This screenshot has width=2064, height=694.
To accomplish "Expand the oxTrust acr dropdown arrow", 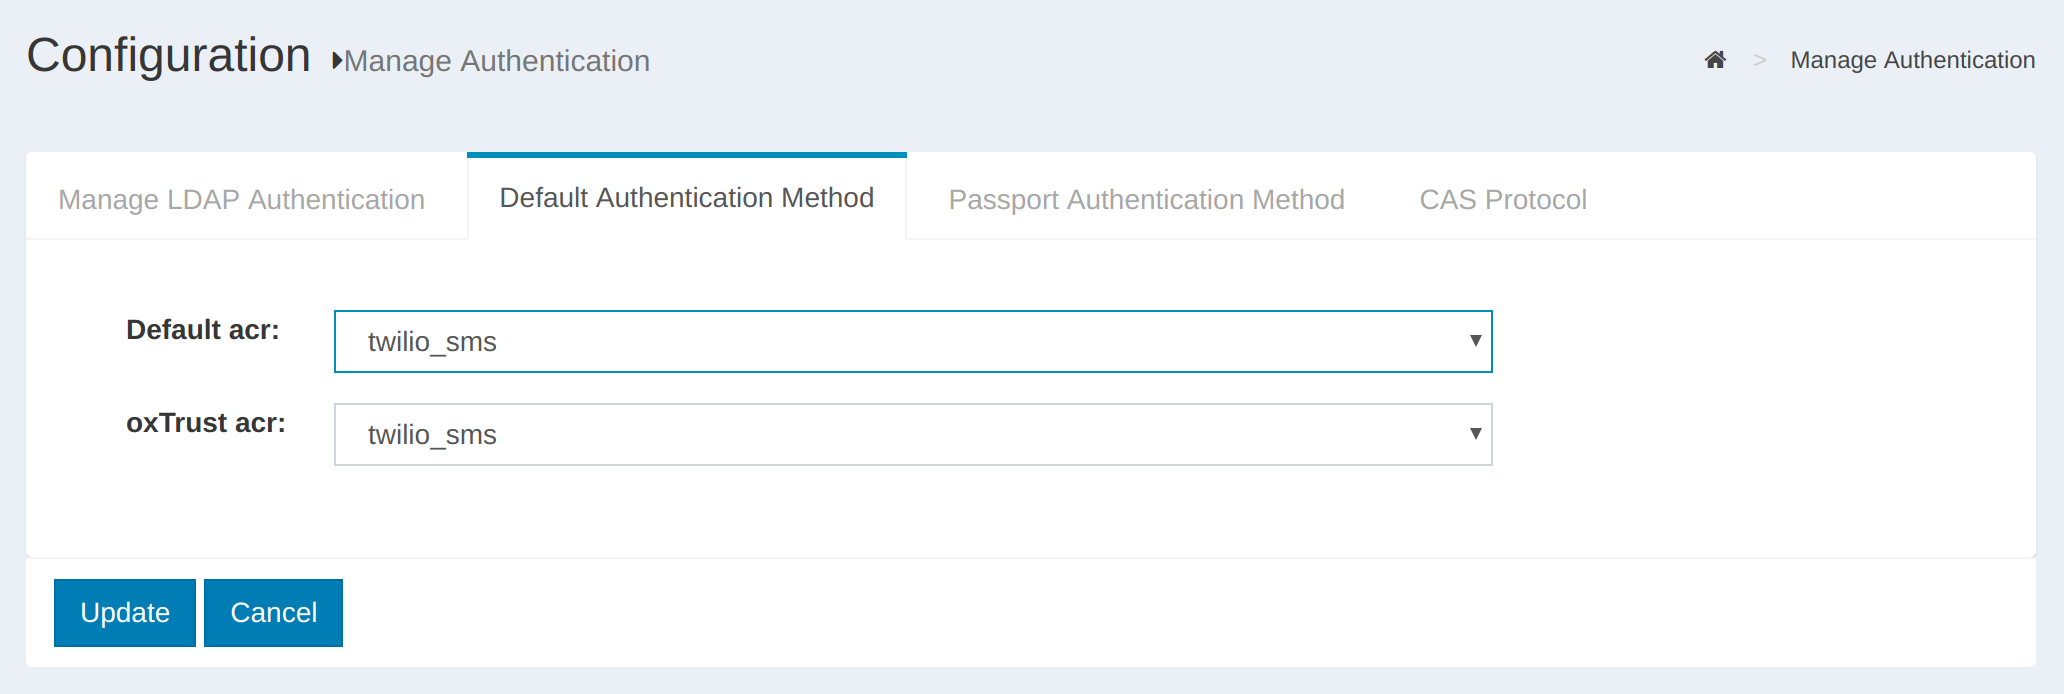I will point(1475,434).
